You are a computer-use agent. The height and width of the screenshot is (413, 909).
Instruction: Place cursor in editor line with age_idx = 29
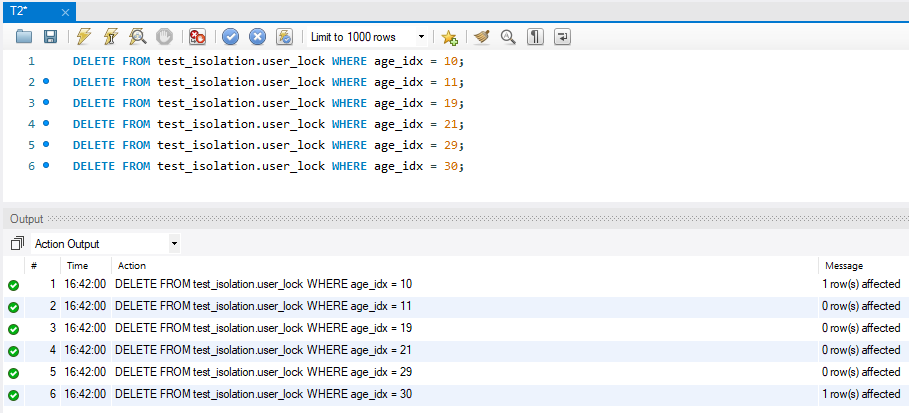click(x=269, y=144)
